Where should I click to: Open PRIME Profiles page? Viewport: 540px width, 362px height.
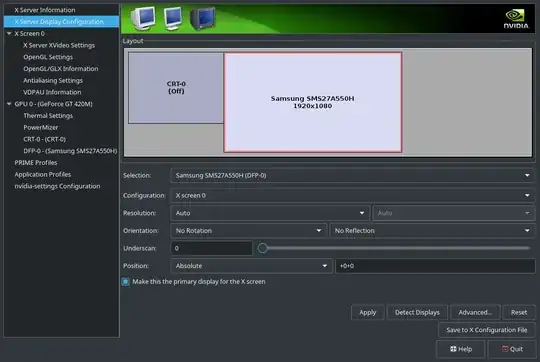tap(36, 162)
